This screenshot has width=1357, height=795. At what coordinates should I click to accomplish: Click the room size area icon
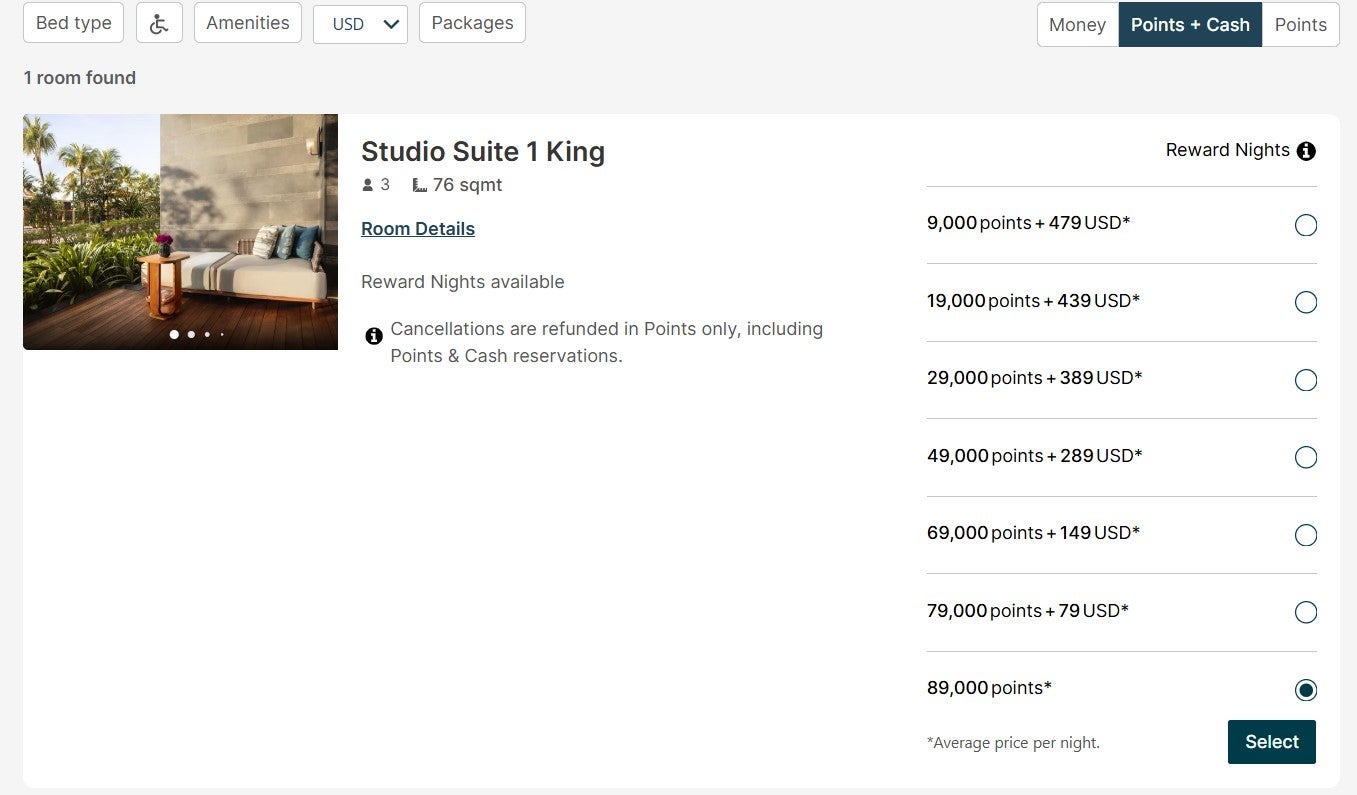pos(420,185)
